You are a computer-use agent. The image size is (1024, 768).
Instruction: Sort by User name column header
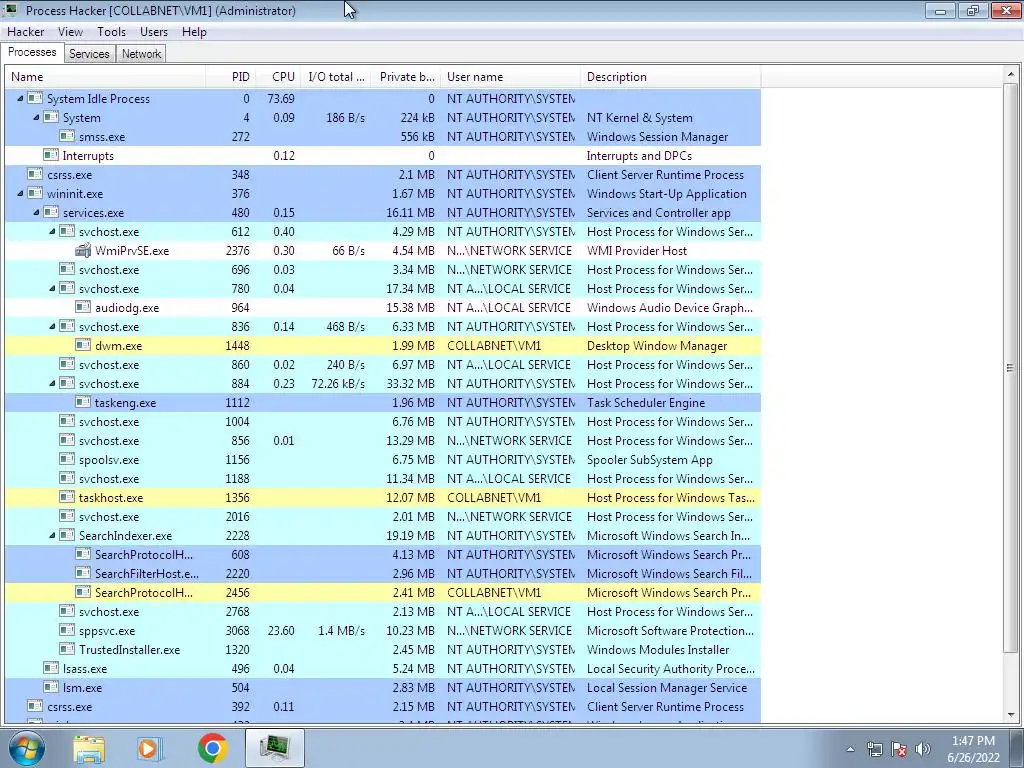[510, 77]
